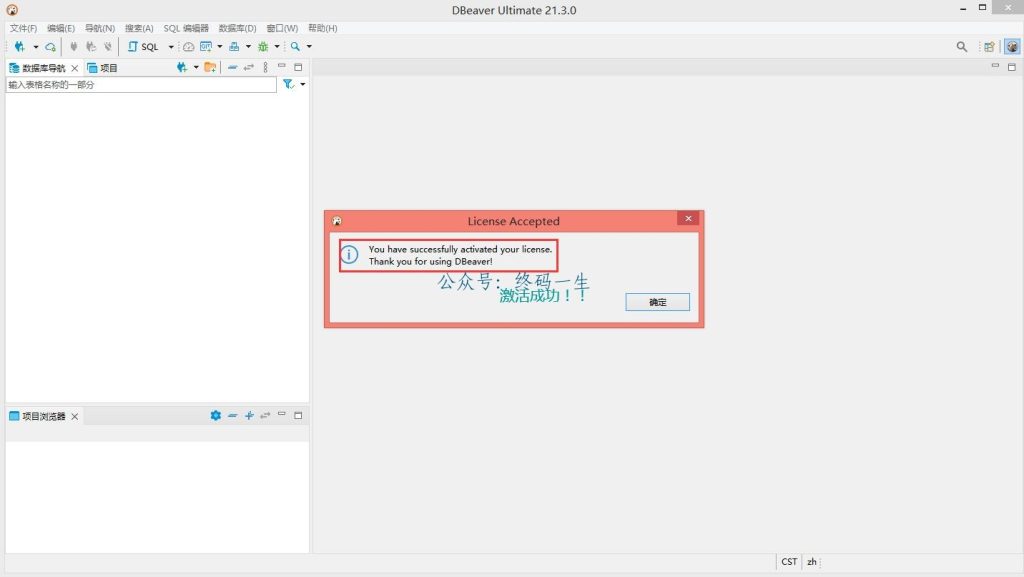Screen dimensions: 1024x577
Task: Expand dropdown next to the task schedule icon
Action: click(219, 47)
